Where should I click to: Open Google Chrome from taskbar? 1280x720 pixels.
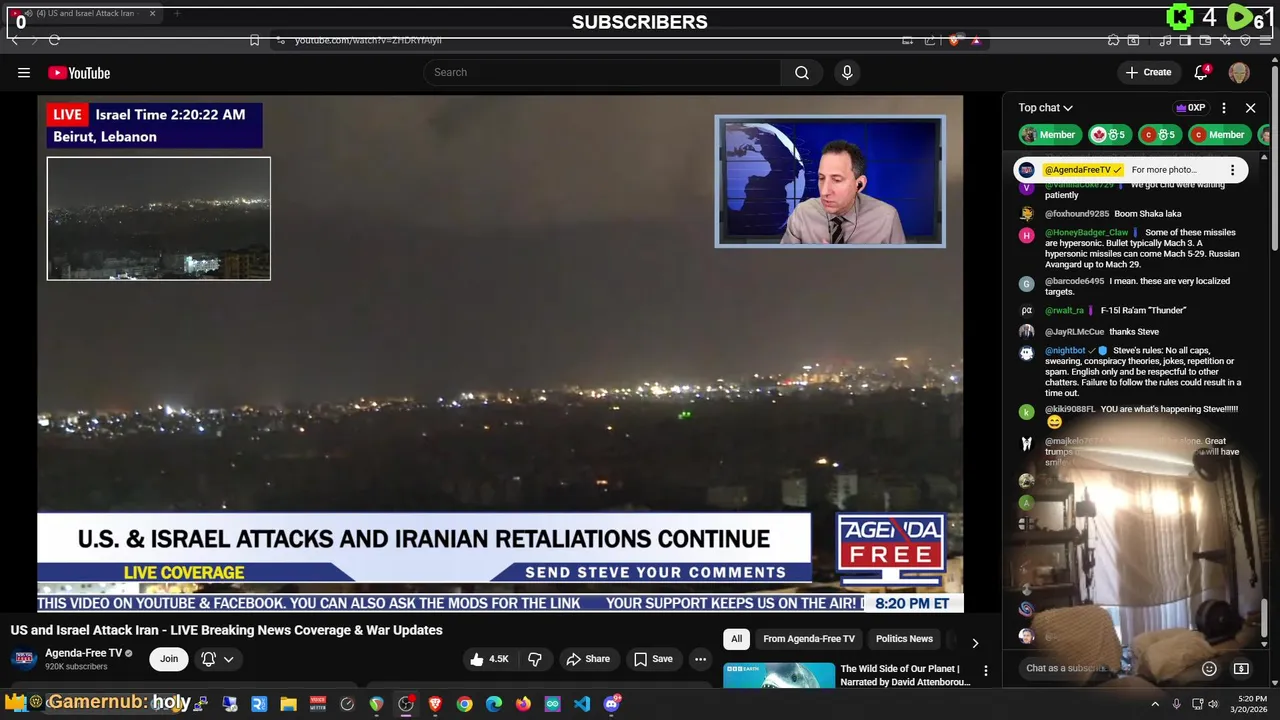coord(465,704)
